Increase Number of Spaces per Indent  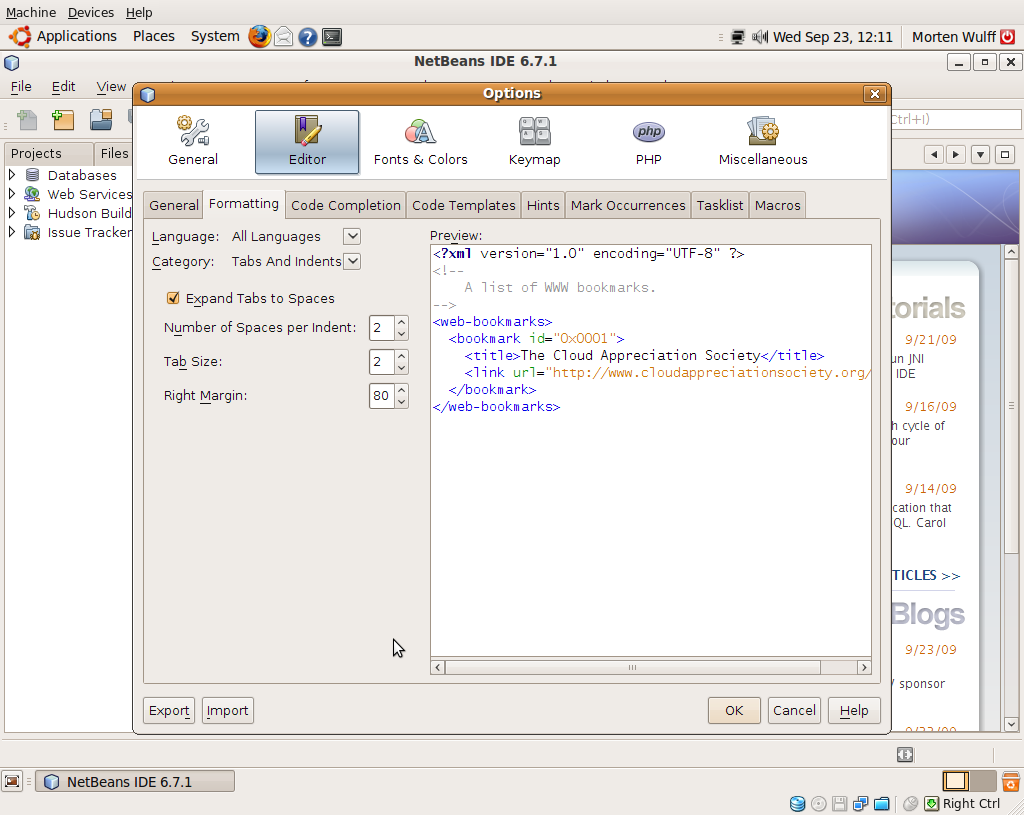(402, 321)
